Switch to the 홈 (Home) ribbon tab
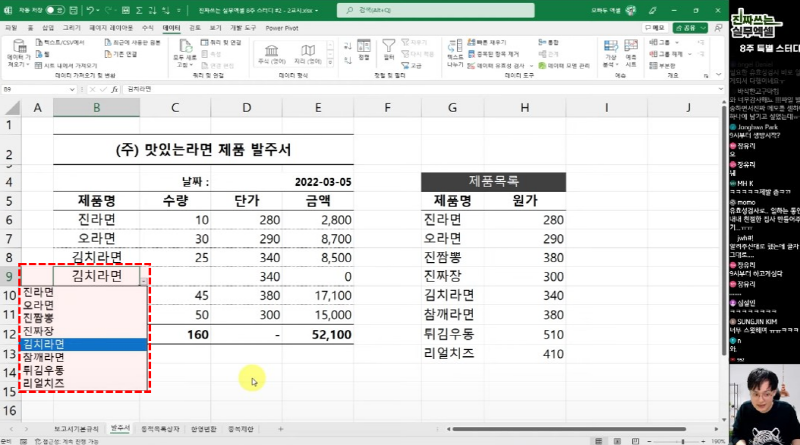 30,28
